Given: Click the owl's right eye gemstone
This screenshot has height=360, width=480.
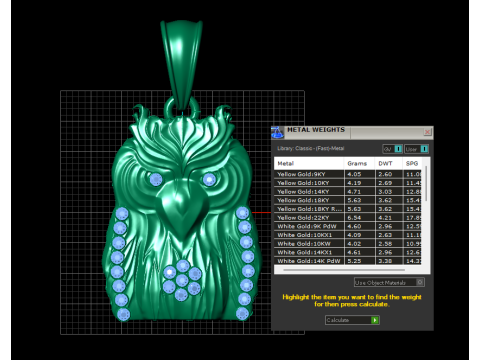Looking at the screenshot, I should [209, 180].
